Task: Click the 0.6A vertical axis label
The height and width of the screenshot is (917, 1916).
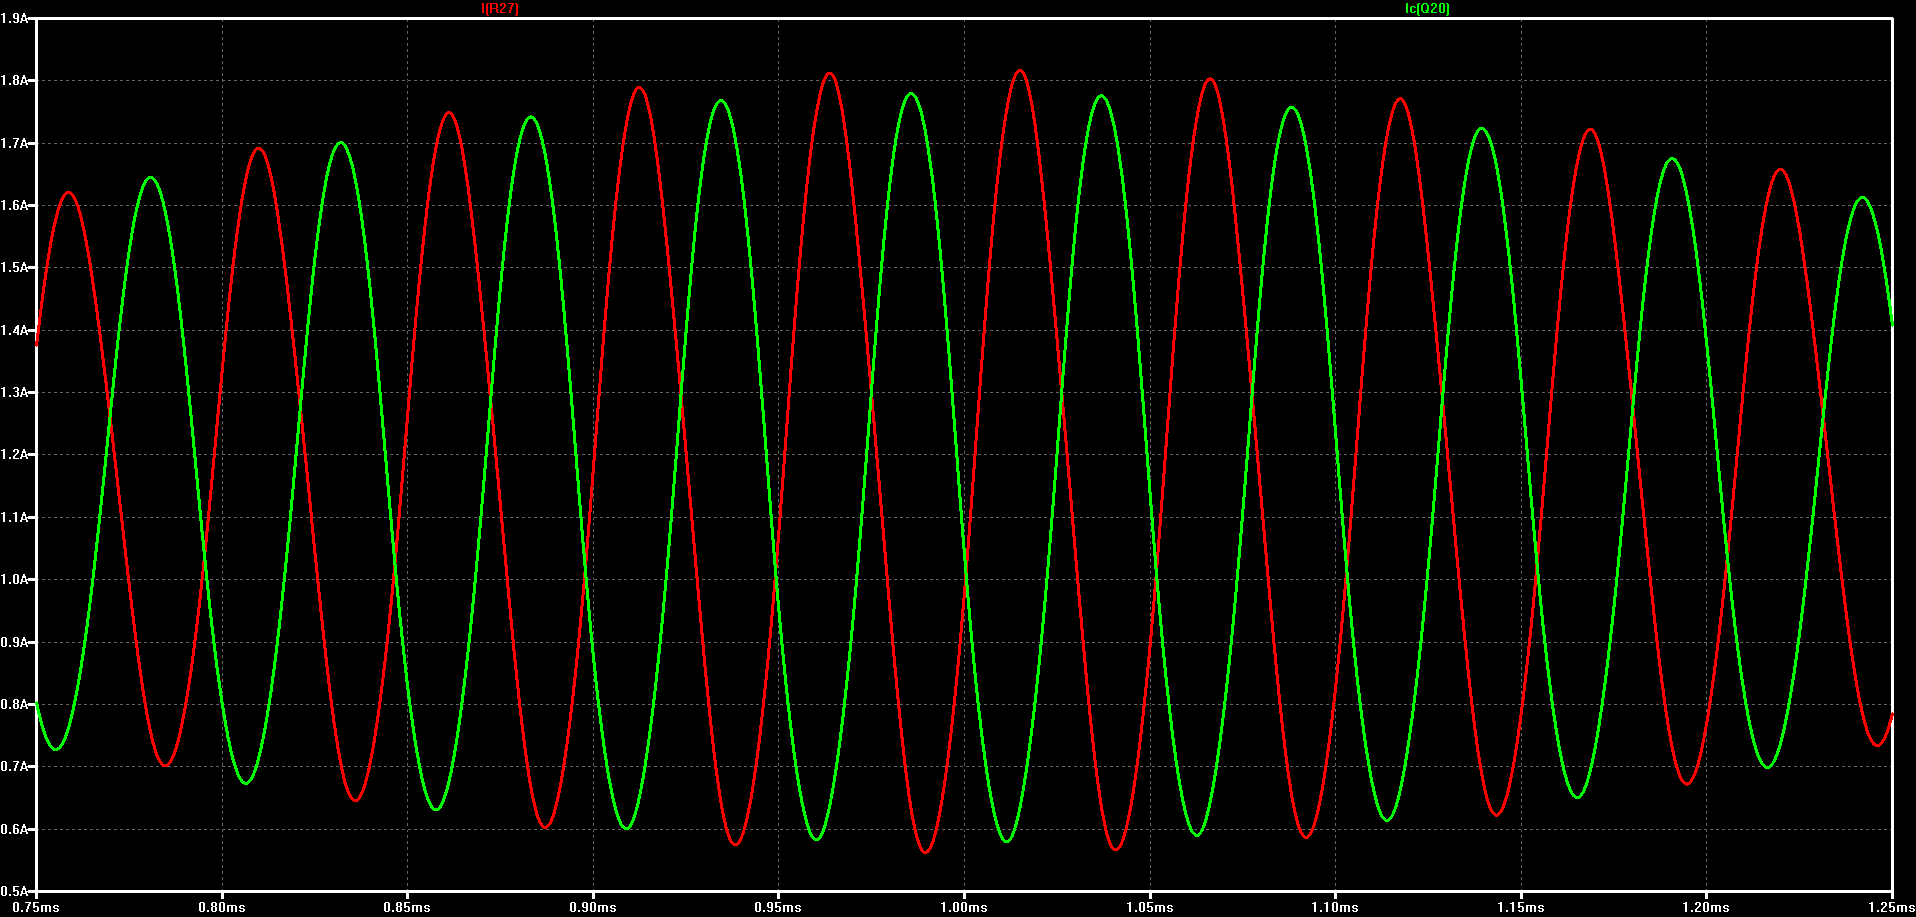Action: pos(14,829)
